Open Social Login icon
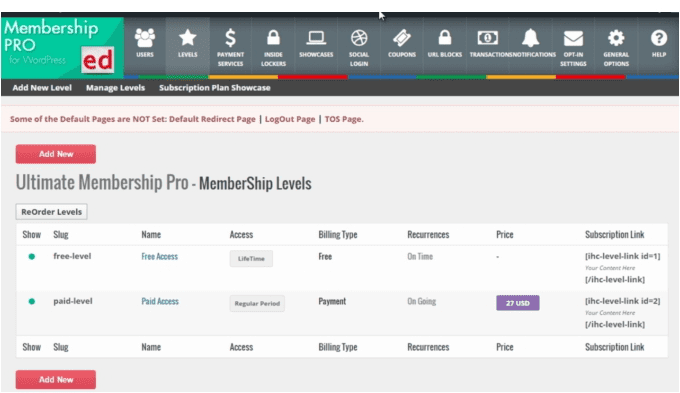The height and width of the screenshot is (393, 680). point(359,38)
